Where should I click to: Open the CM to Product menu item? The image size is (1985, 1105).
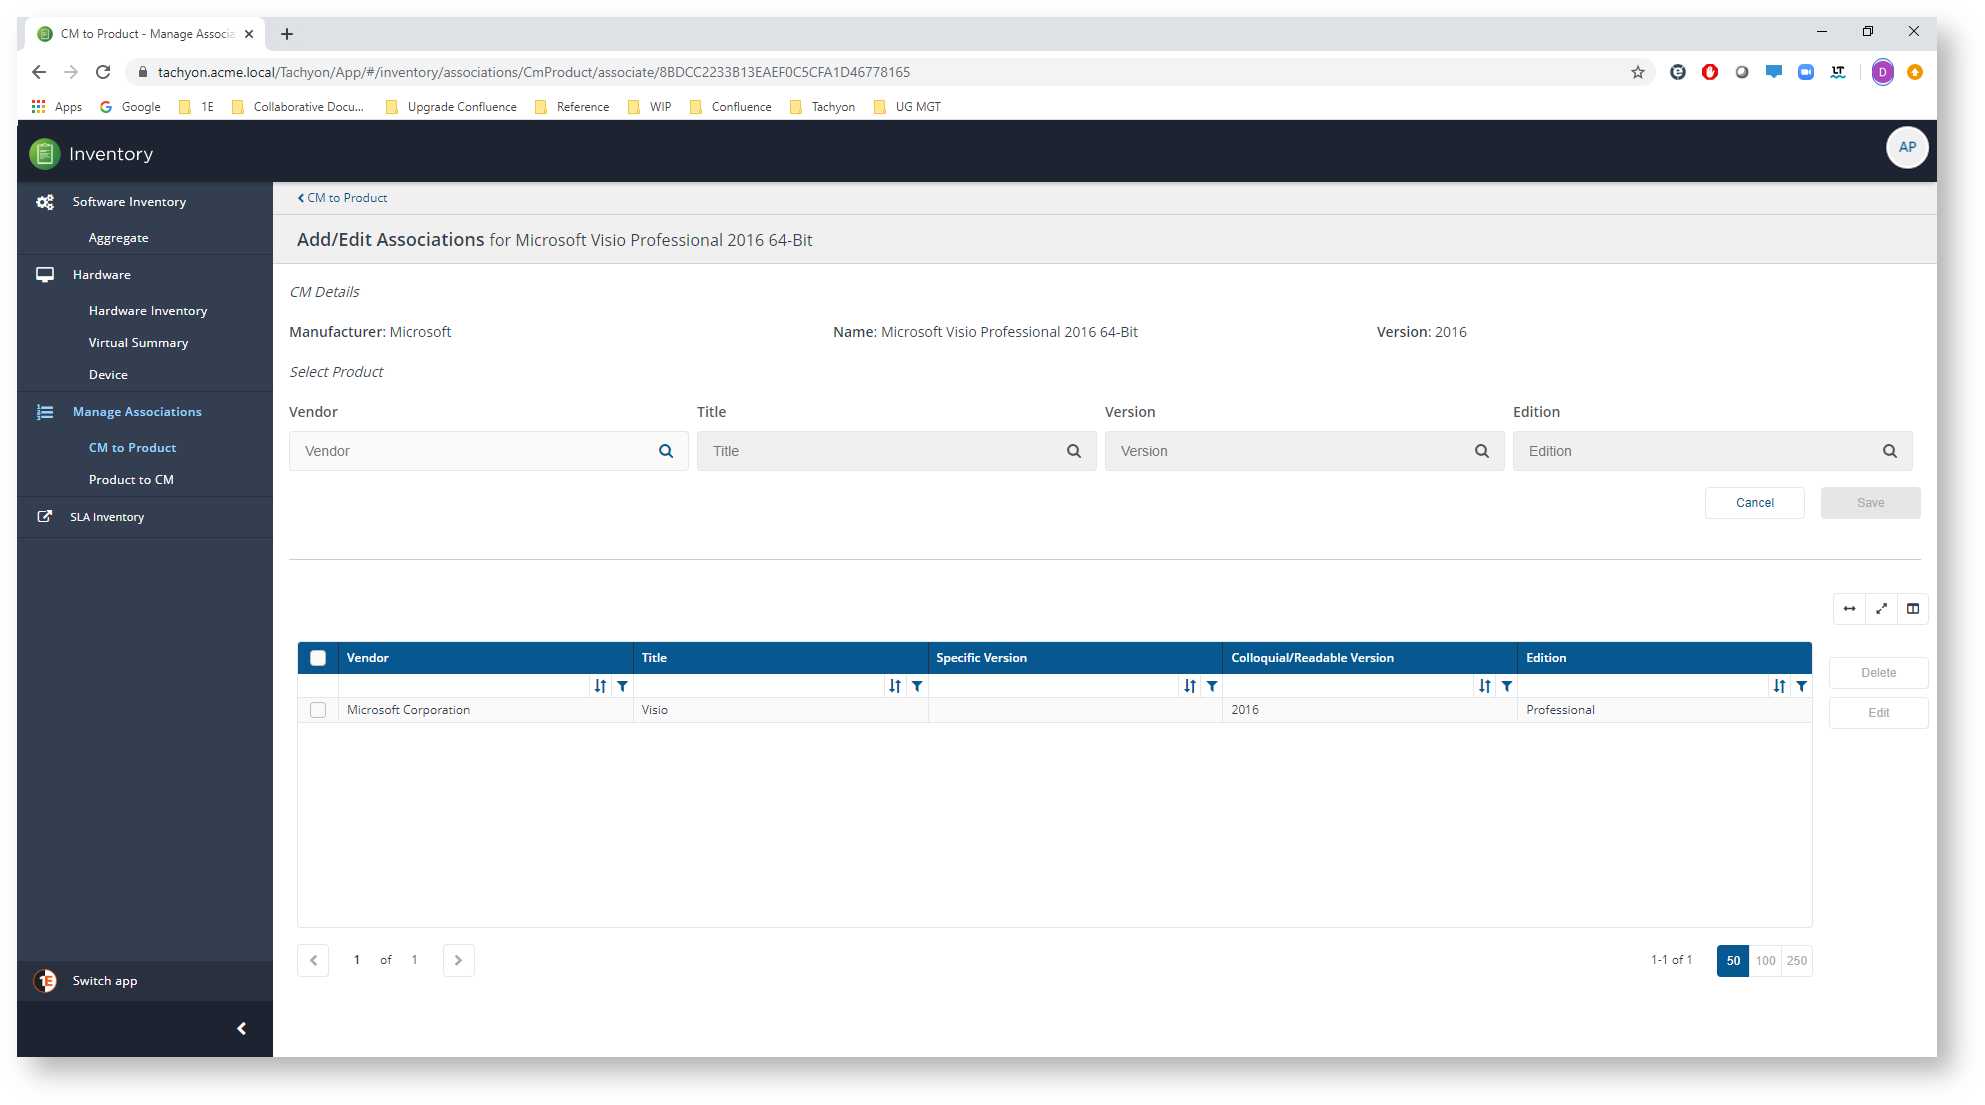(x=131, y=446)
